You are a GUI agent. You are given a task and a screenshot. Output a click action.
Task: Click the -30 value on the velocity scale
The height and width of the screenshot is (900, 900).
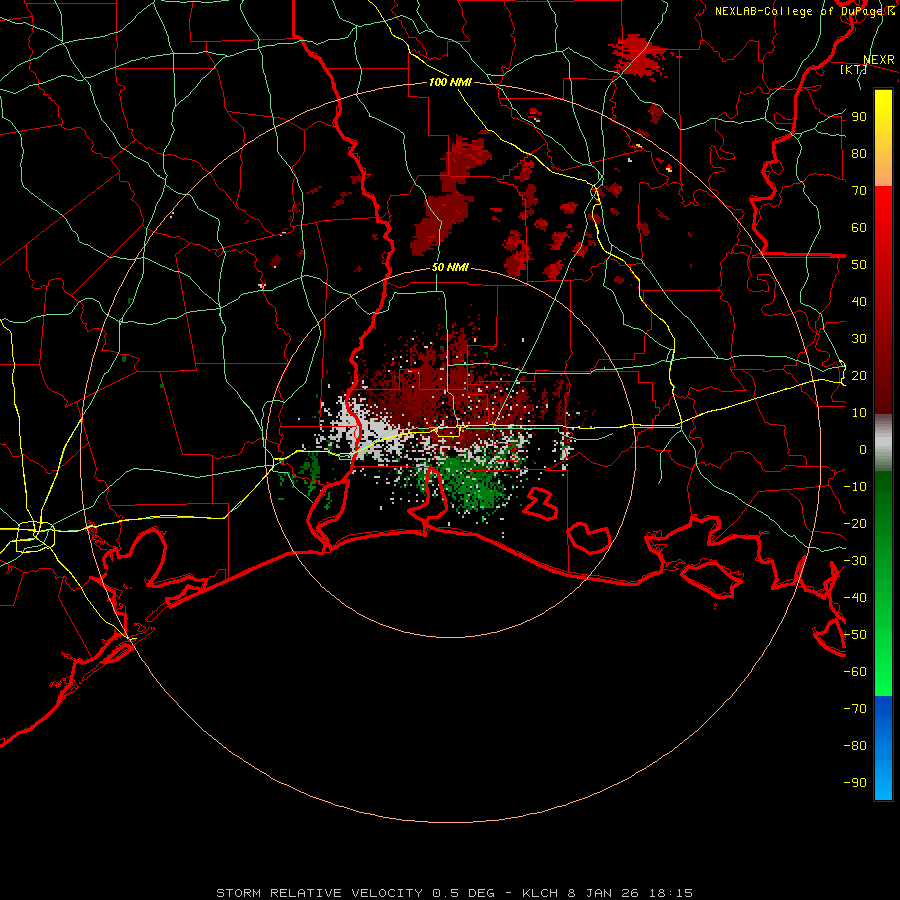855,561
